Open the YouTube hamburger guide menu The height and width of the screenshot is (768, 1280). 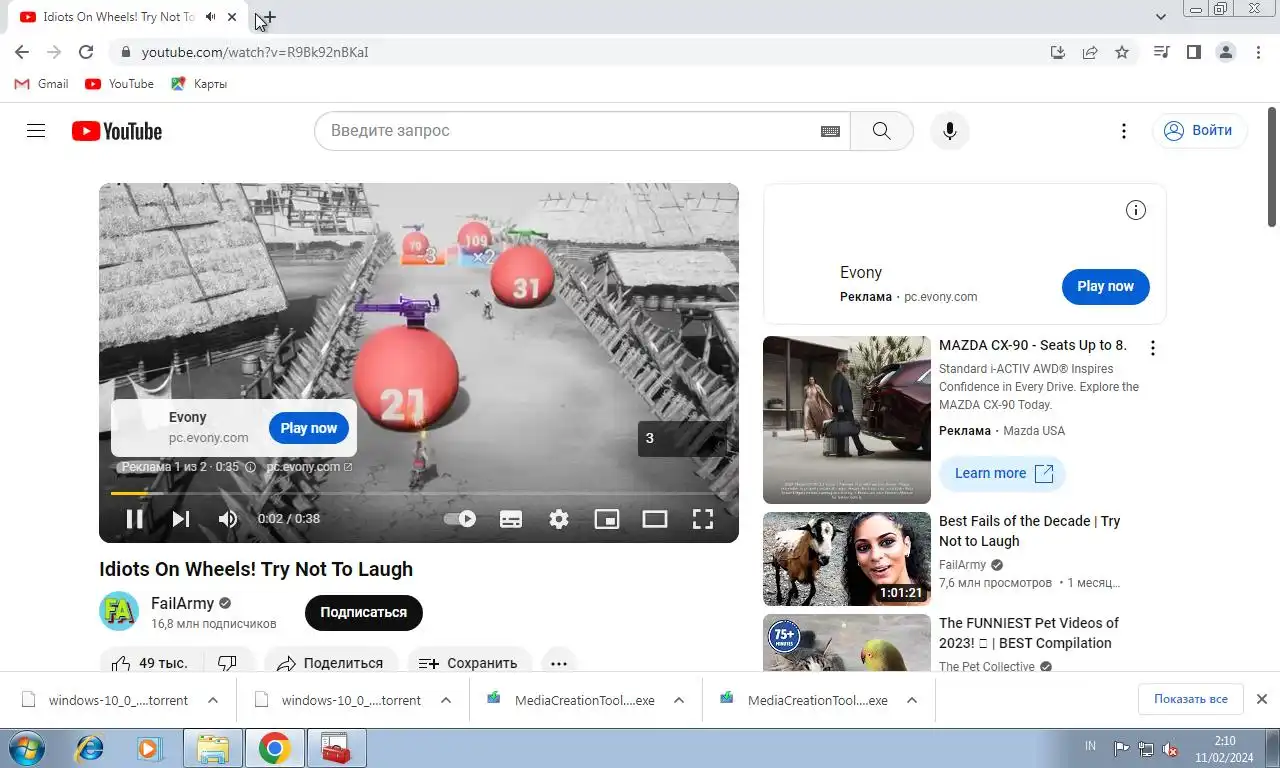tap(36, 131)
